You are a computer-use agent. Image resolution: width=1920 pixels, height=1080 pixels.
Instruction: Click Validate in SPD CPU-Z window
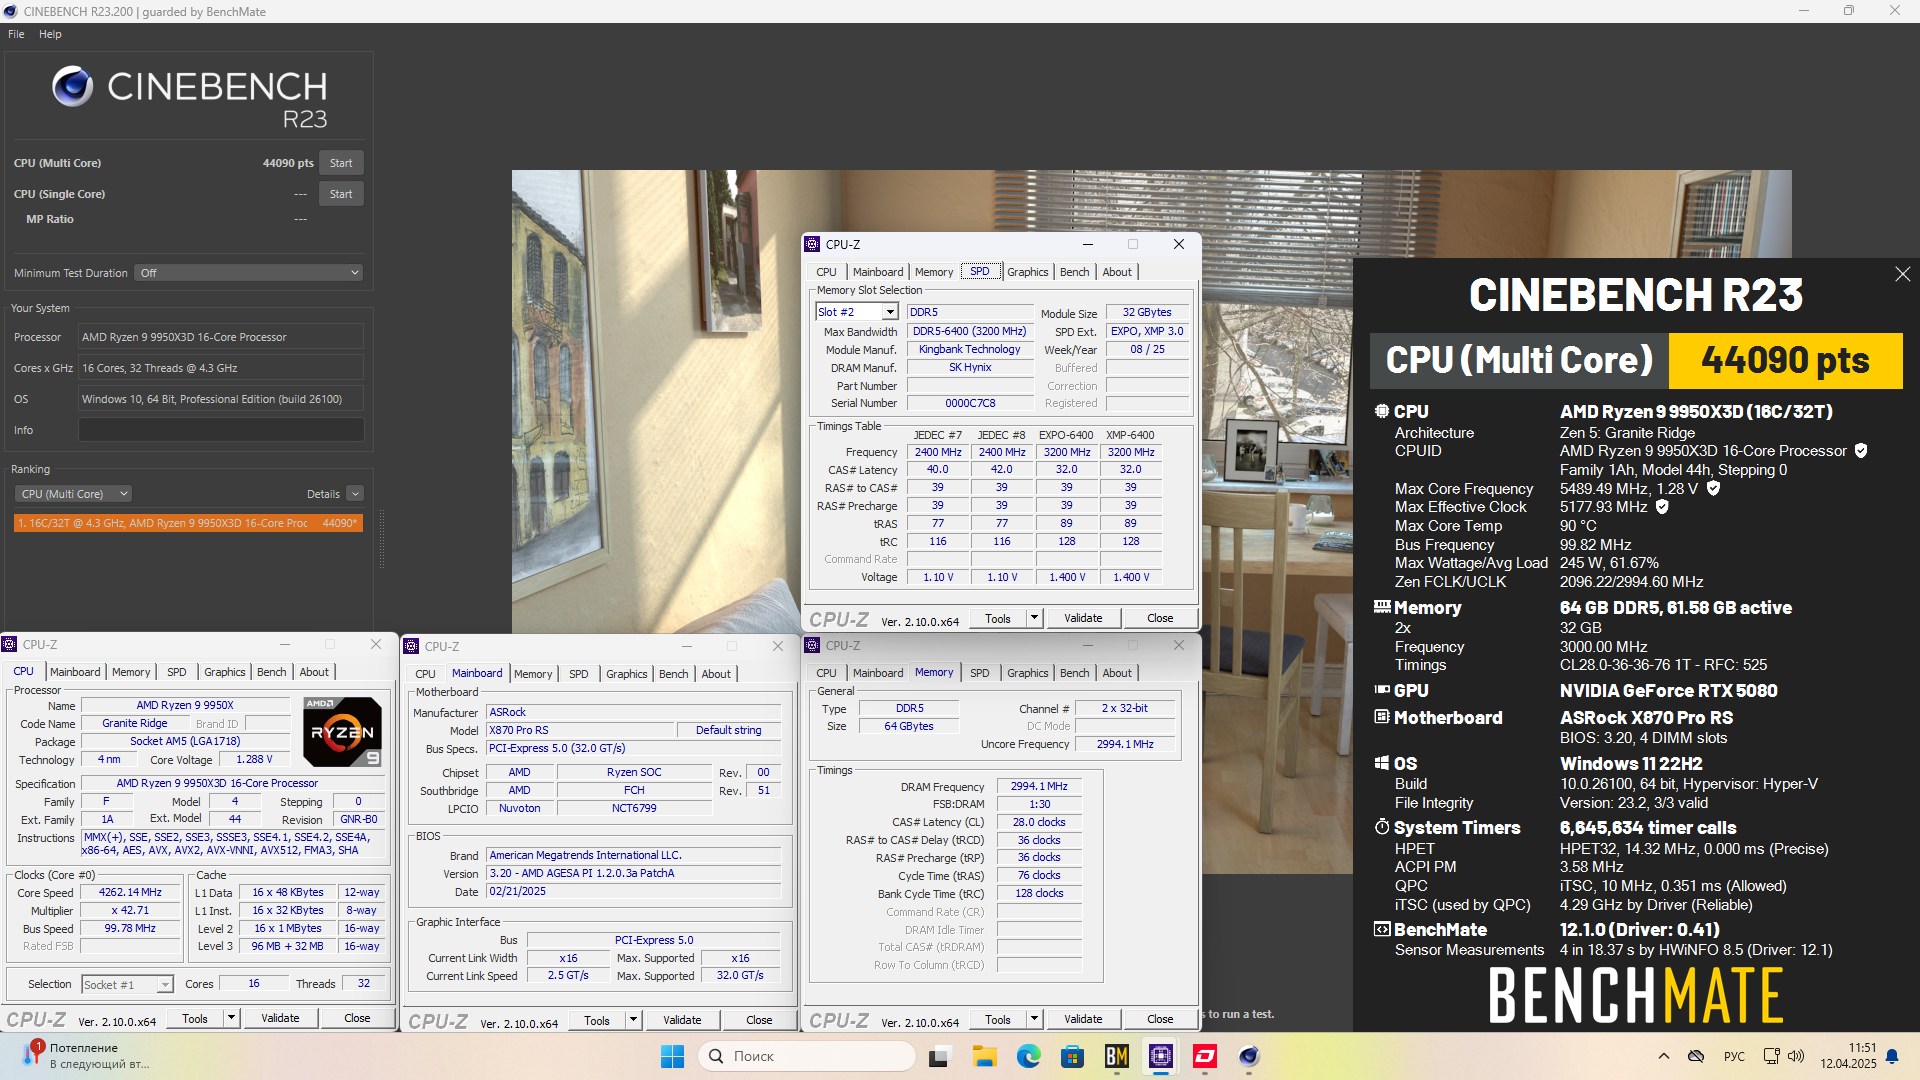click(1083, 618)
